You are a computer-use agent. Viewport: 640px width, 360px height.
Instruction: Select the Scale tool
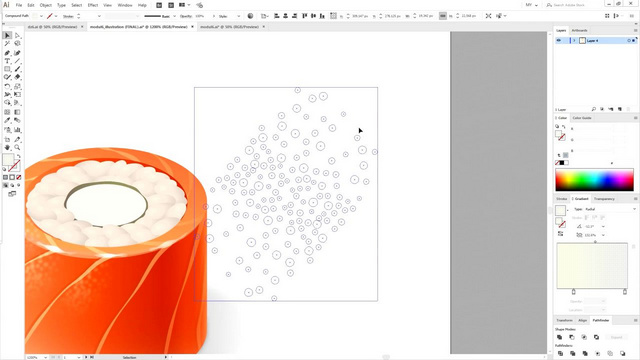pyautogui.click(x=17, y=87)
